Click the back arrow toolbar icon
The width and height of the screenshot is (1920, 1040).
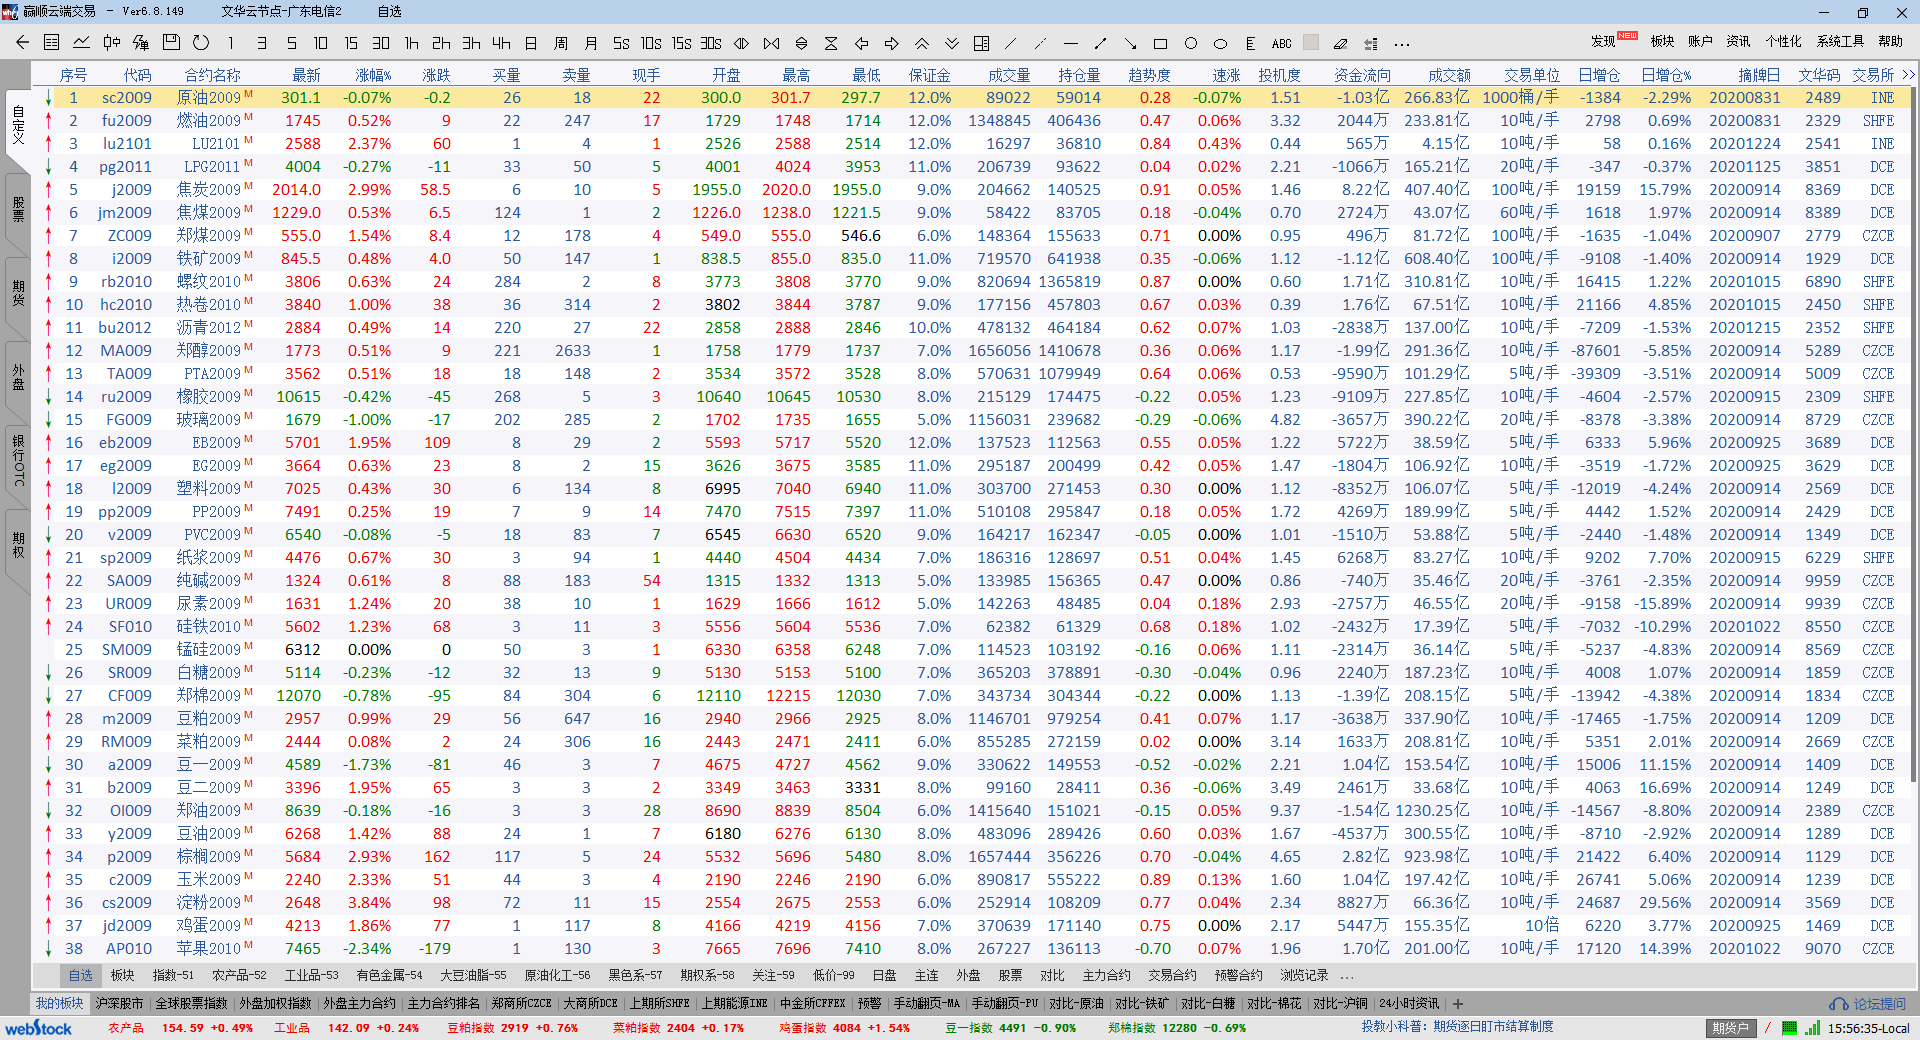(x=22, y=43)
